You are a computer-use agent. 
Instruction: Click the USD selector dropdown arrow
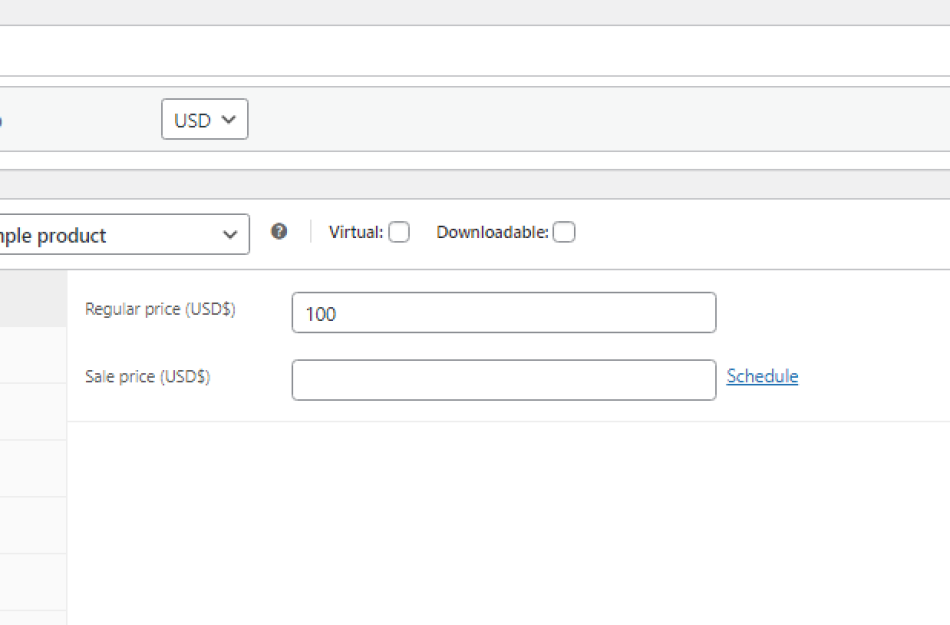[228, 119]
